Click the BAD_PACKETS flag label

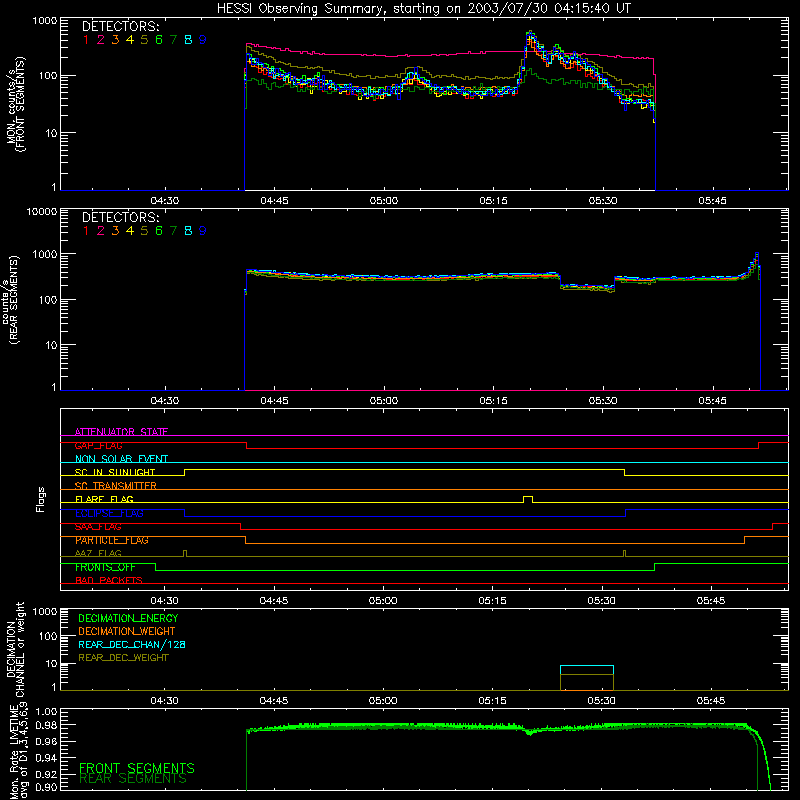click(x=109, y=581)
